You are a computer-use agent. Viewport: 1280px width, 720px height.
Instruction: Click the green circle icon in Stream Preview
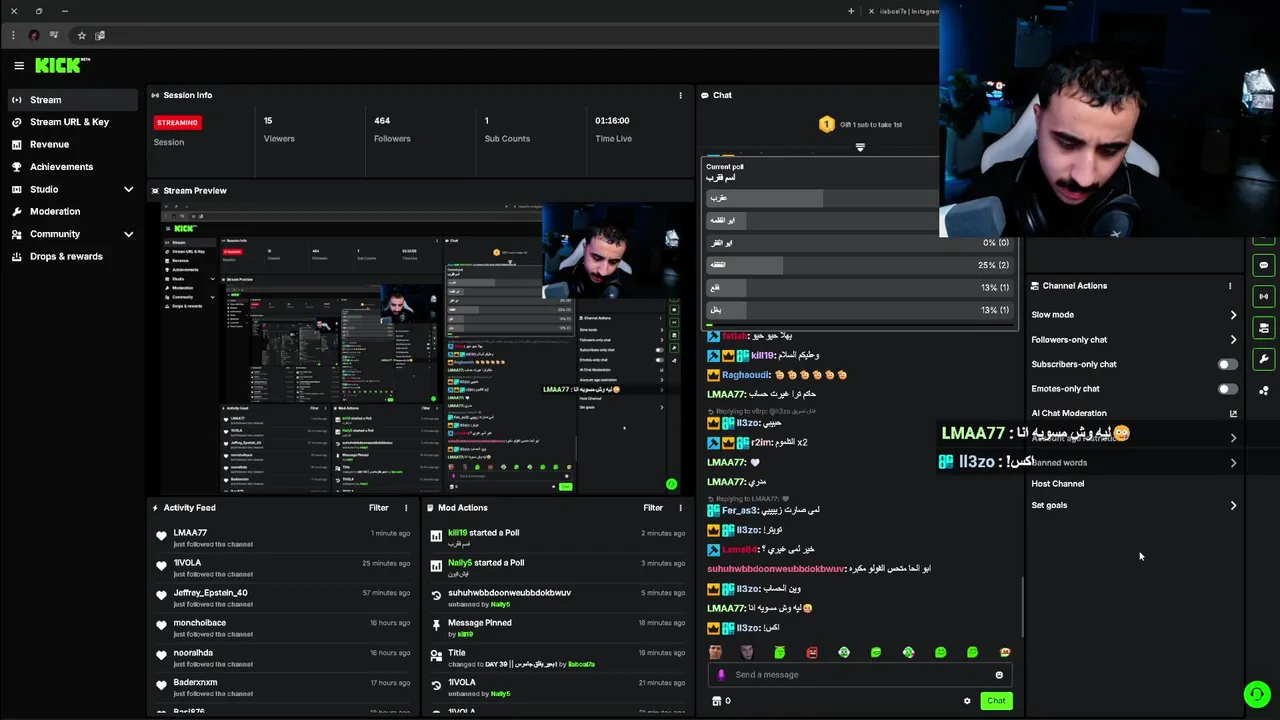pos(671,484)
